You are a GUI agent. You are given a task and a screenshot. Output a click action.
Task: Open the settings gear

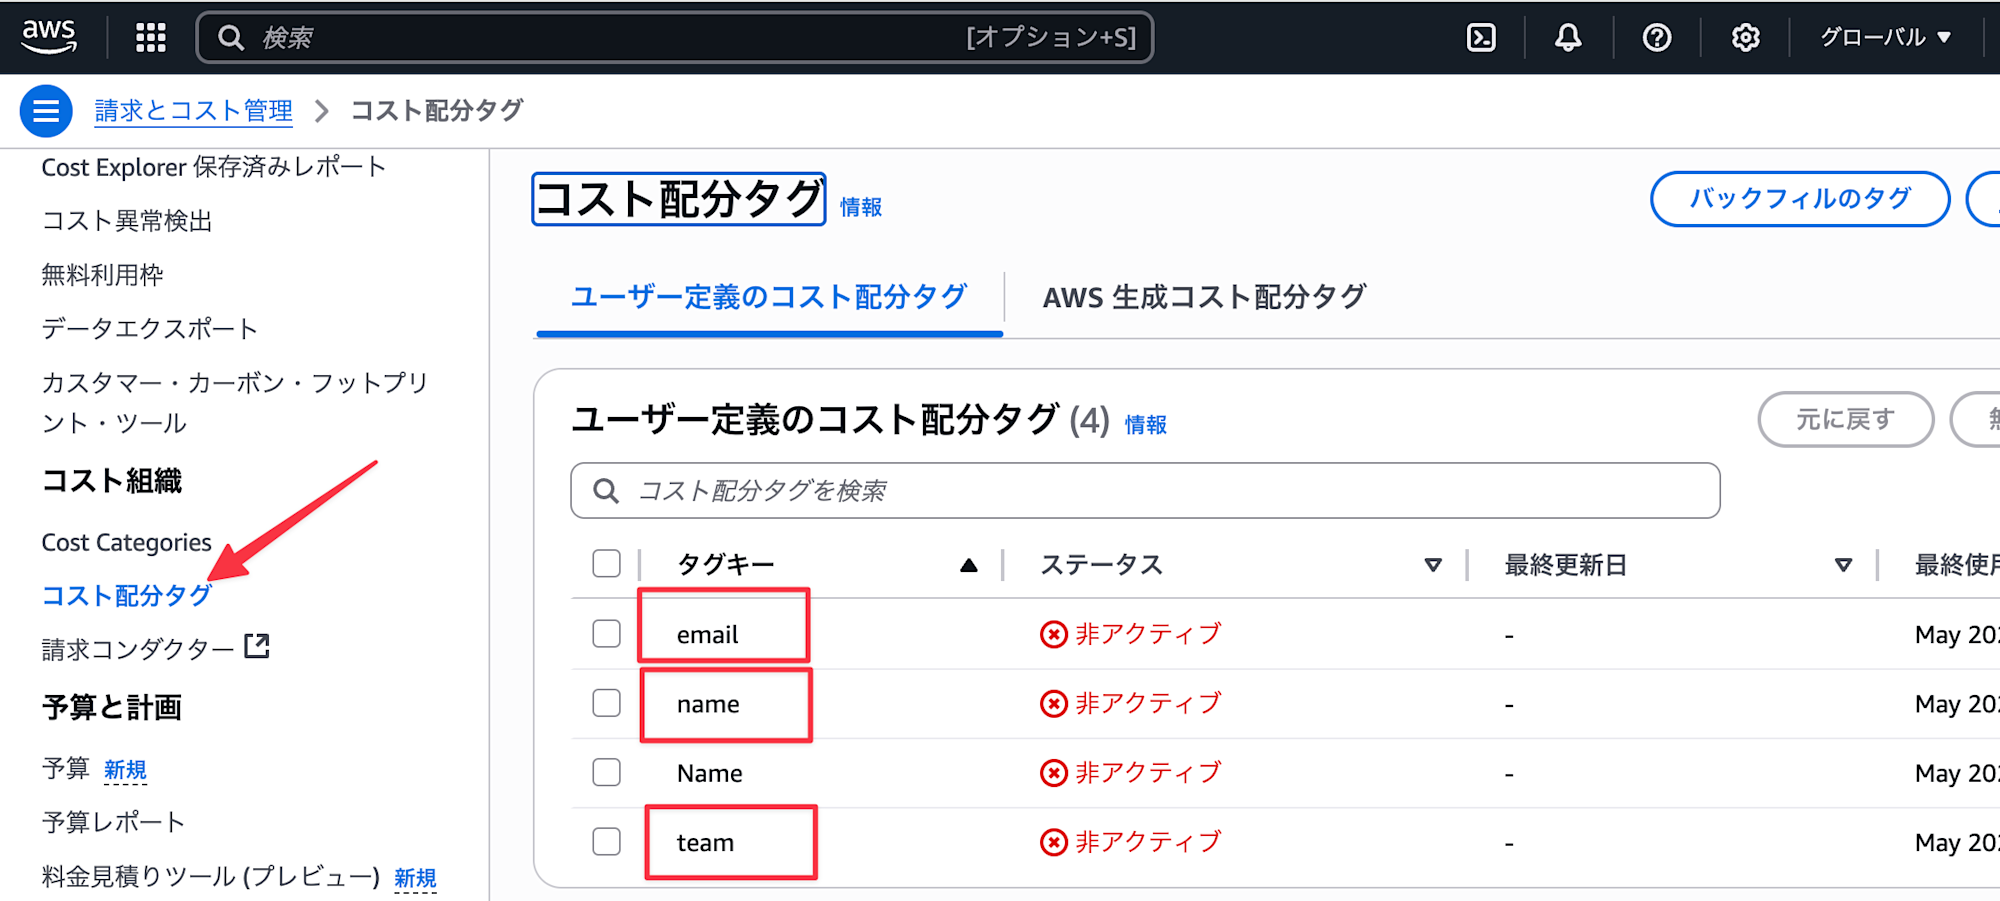1746,38
